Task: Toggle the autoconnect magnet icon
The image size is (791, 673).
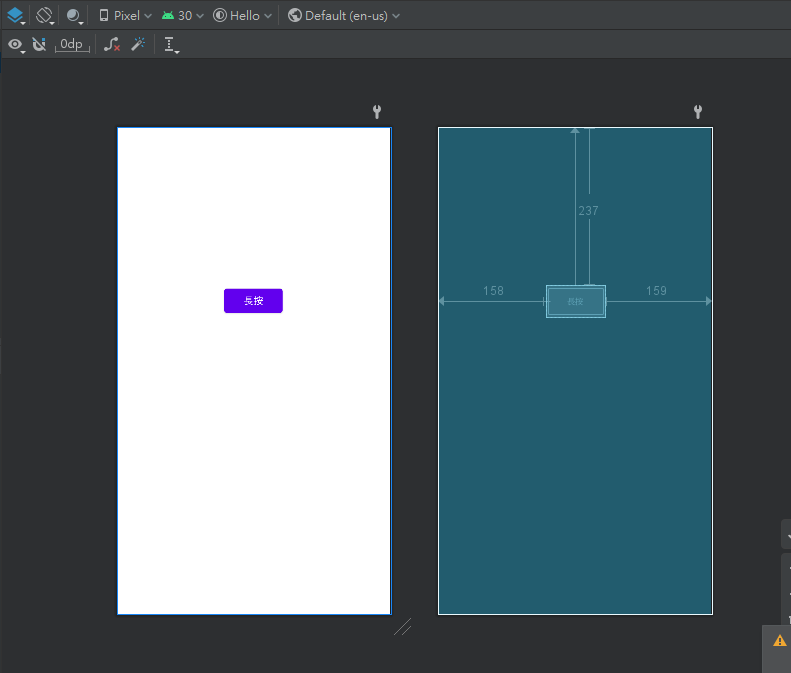Action: tap(39, 44)
